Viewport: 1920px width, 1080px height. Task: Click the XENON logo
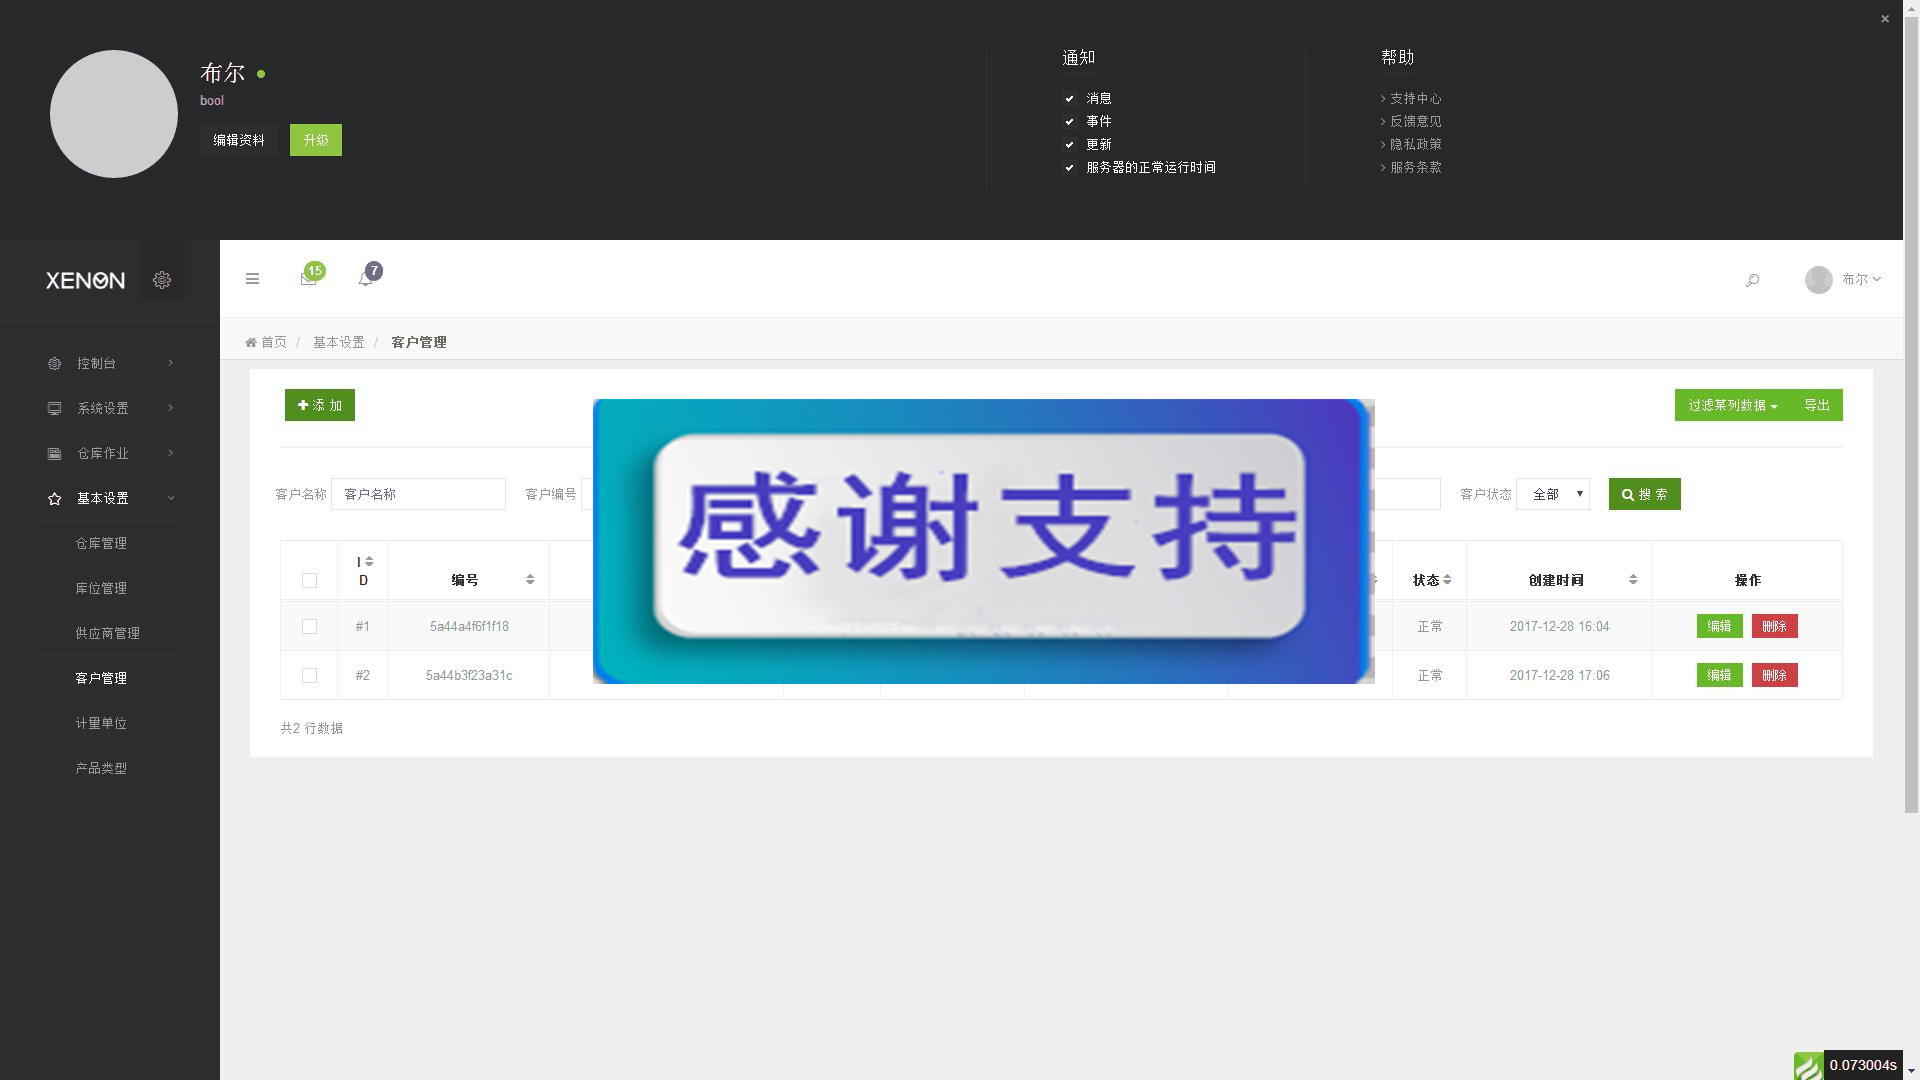(85, 280)
